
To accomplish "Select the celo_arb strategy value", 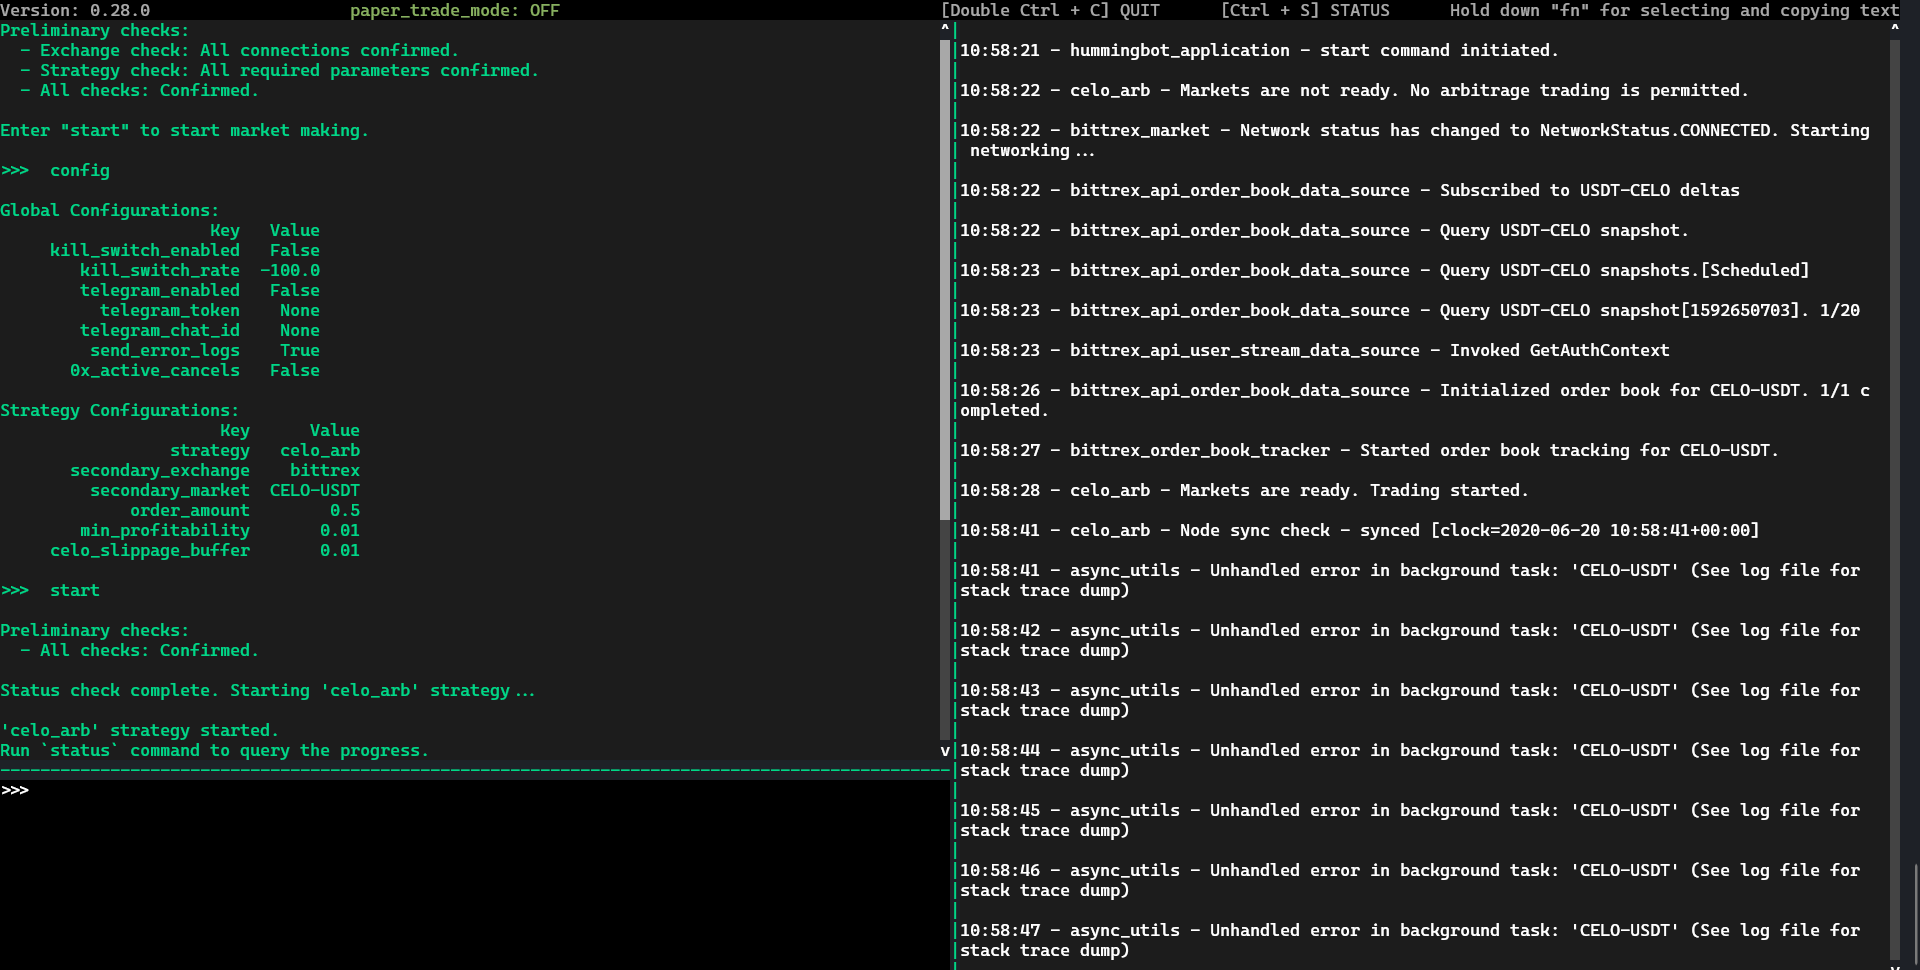I will (320, 450).
